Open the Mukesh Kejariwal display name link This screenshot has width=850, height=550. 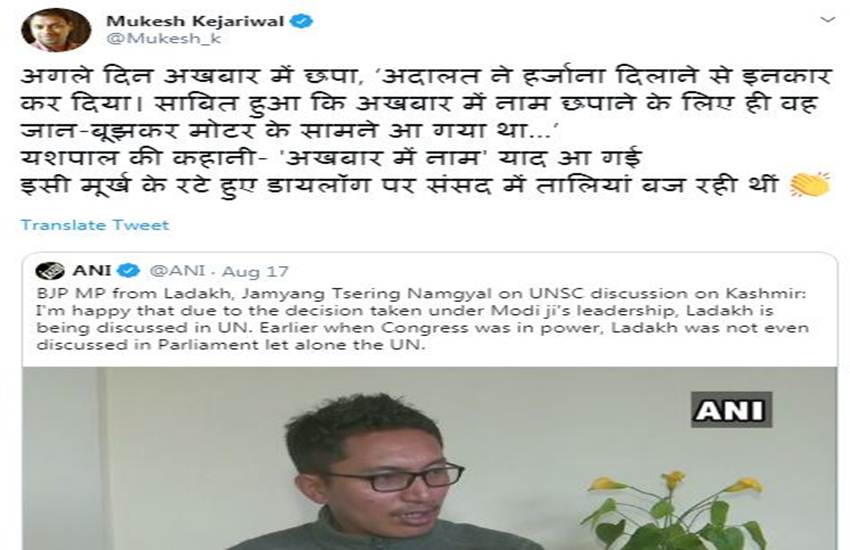[x=195, y=21]
